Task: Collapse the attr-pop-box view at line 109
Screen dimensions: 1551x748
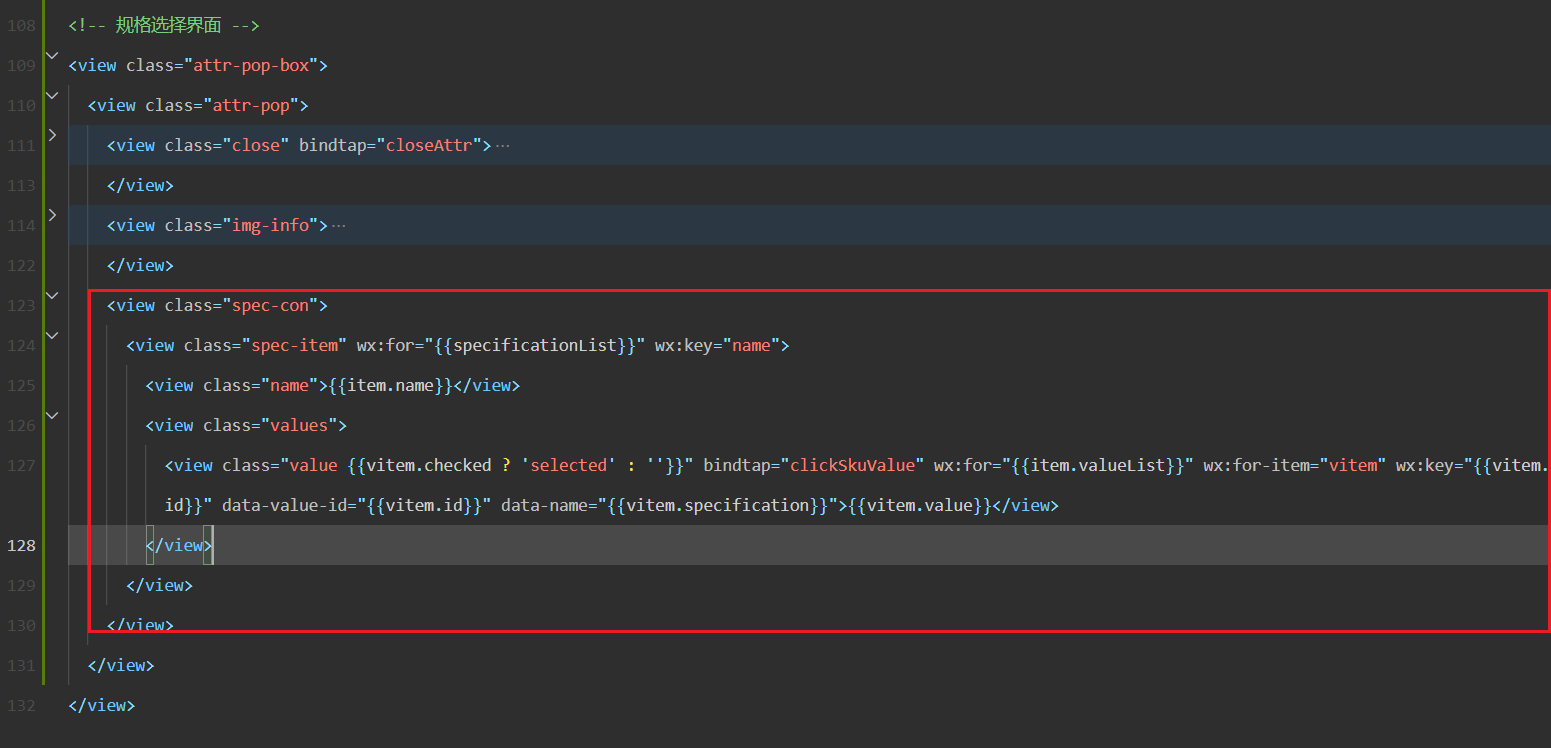Action: [x=52, y=55]
